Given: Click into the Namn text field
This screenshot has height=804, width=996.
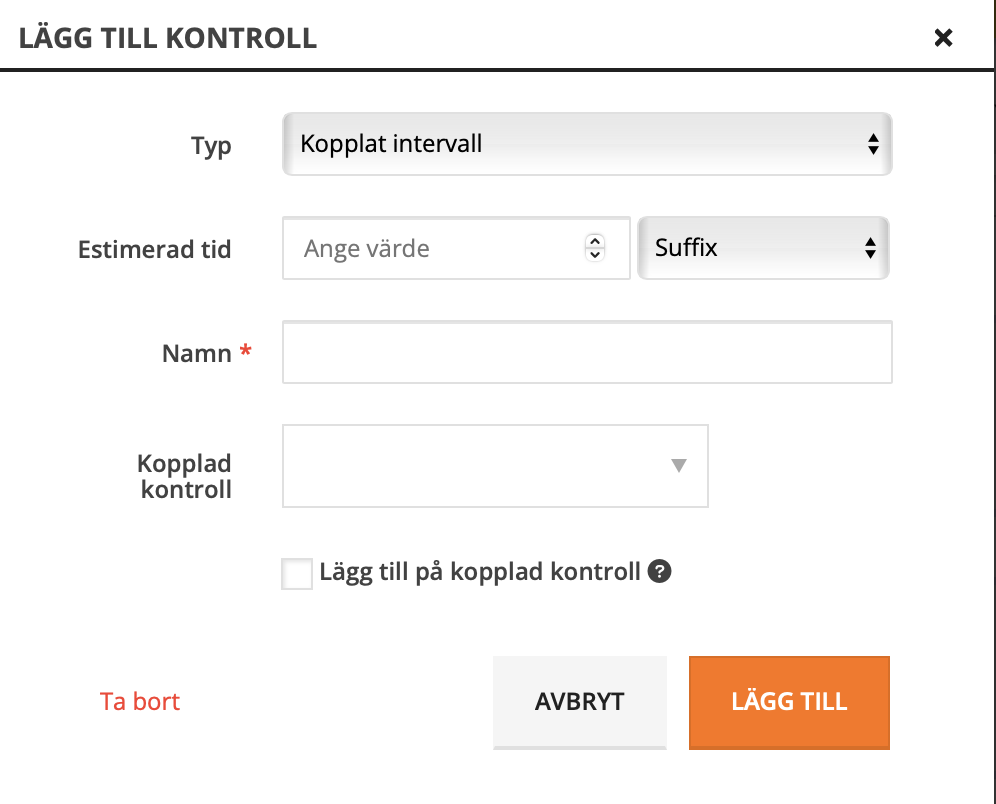Looking at the screenshot, I should (x=586, y=352).
